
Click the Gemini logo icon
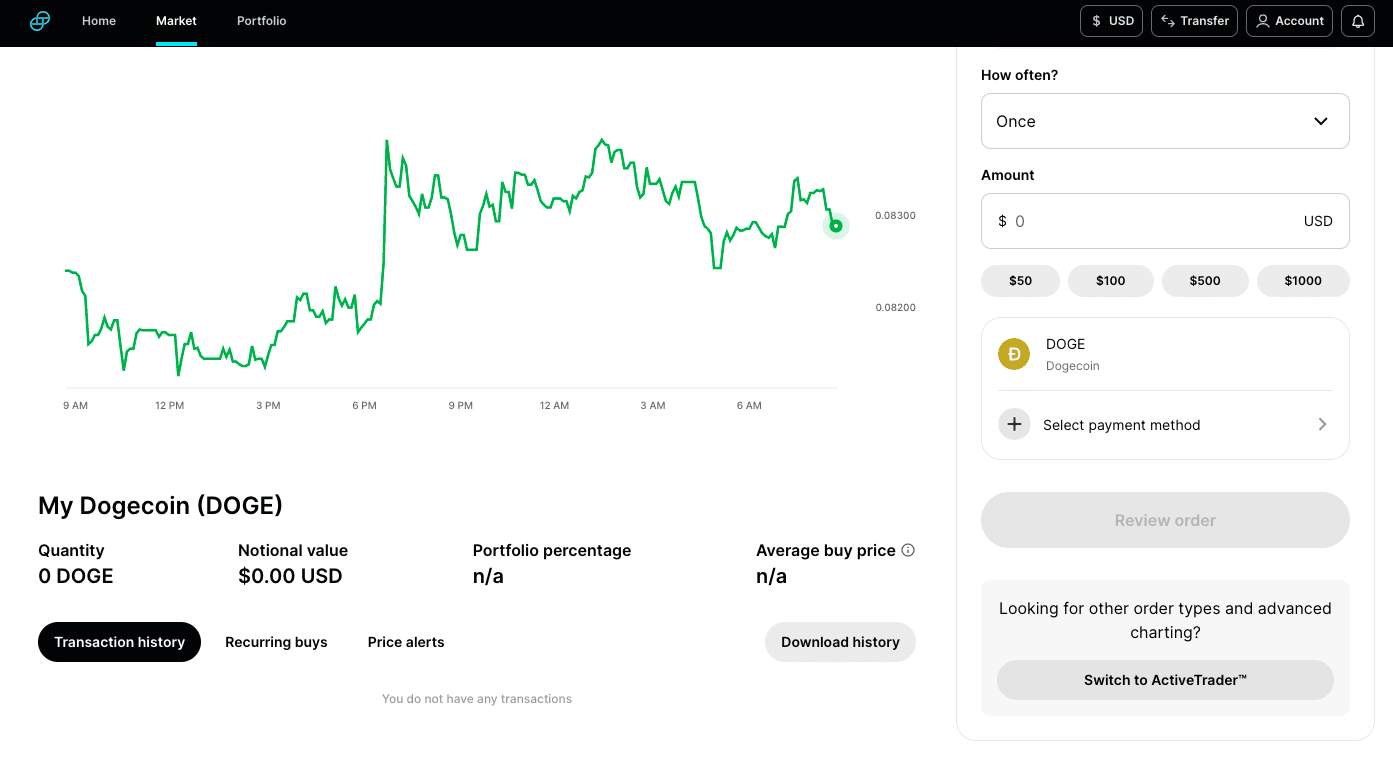point(40,21)
